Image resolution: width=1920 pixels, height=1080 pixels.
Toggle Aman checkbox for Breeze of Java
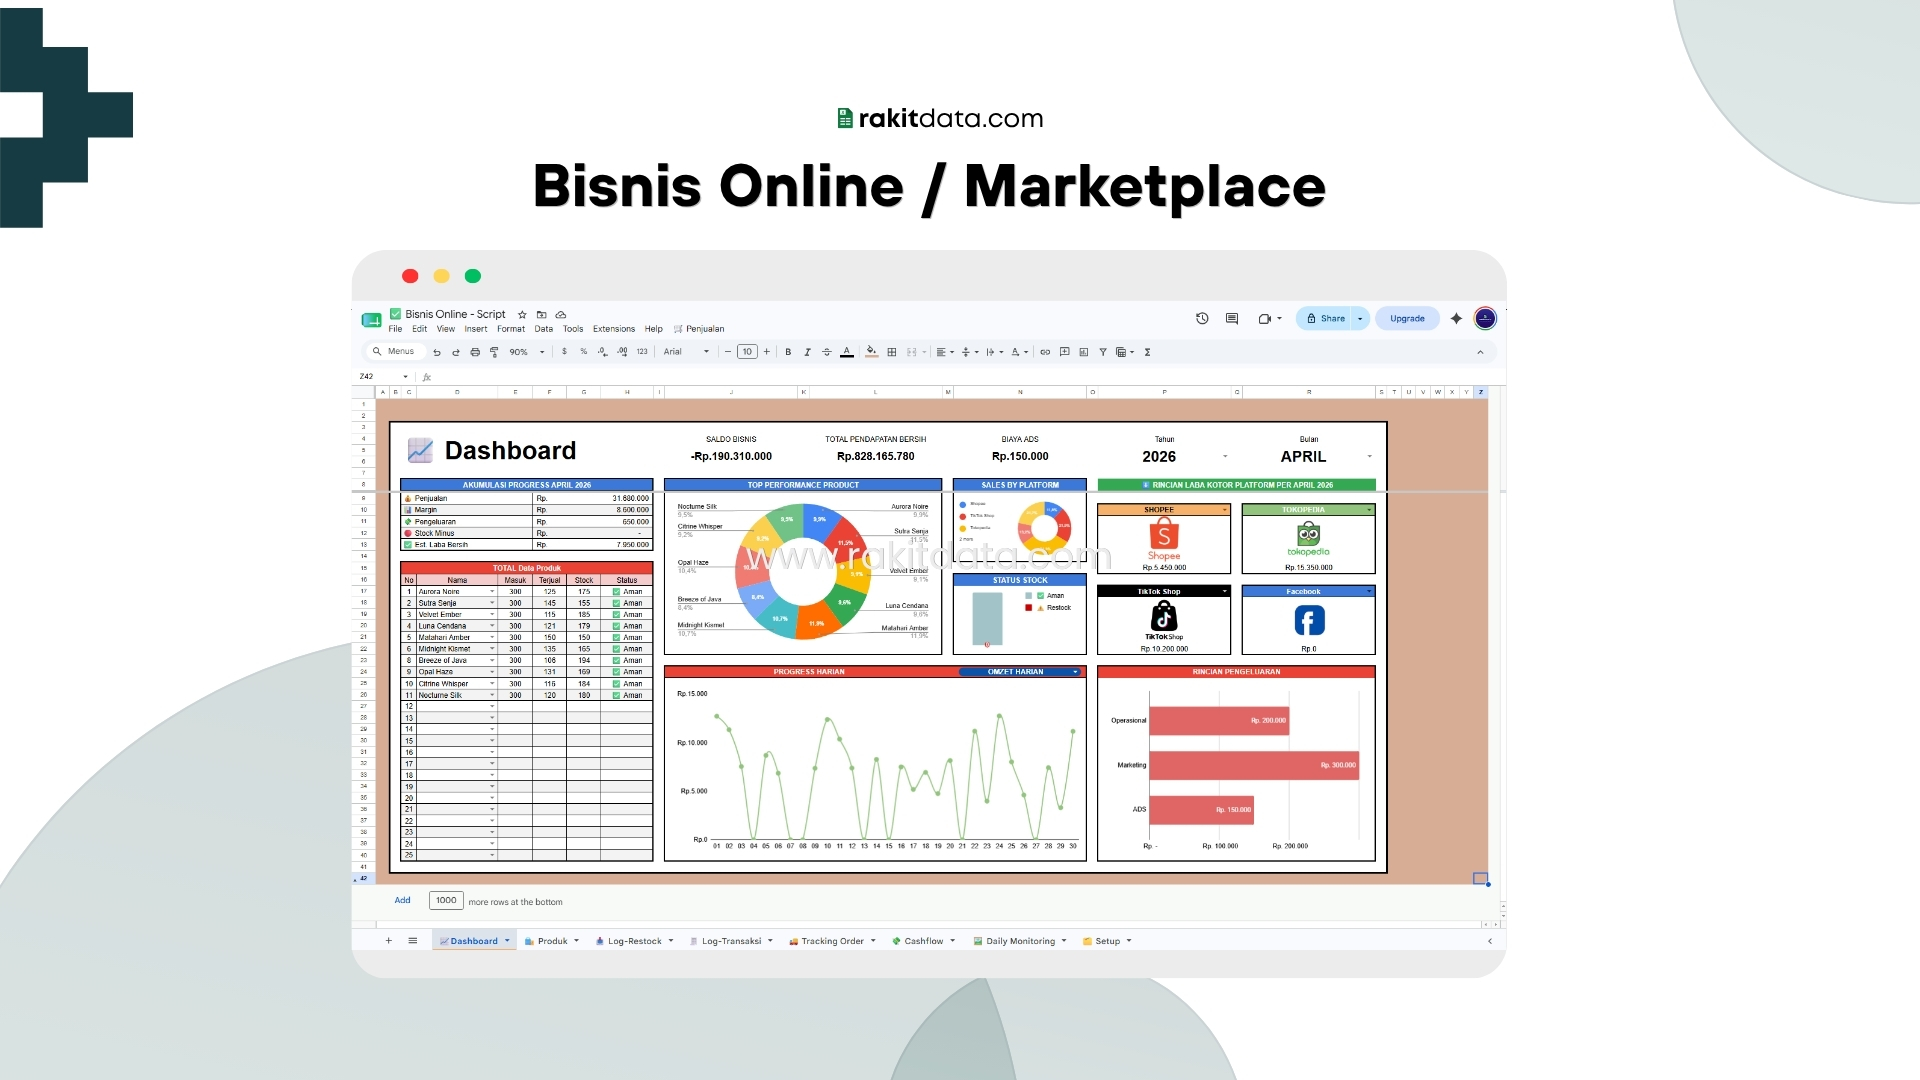point(616,661)
